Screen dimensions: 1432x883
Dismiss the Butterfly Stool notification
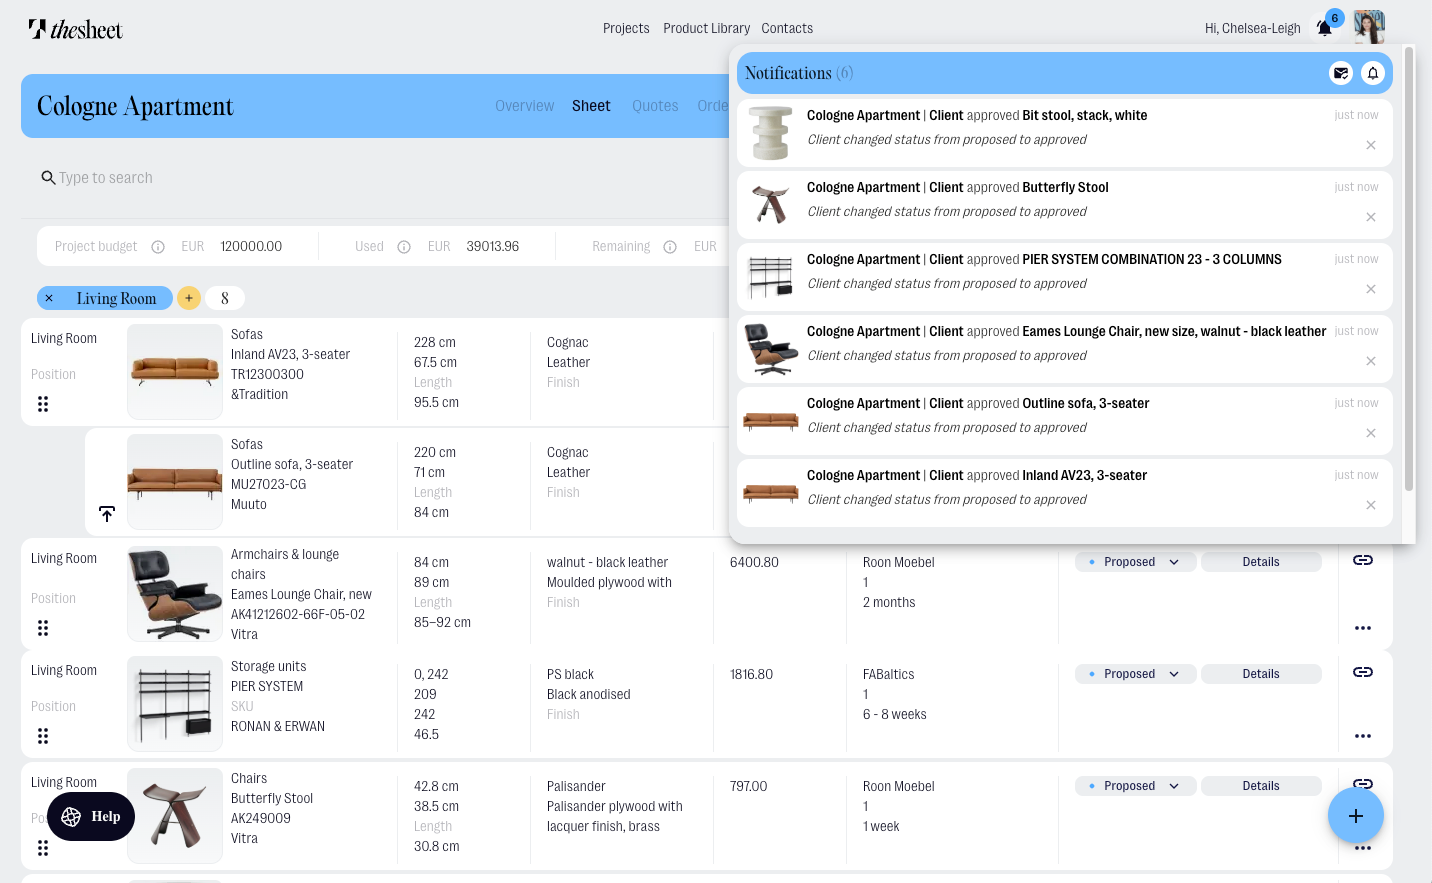pos(1371,217)
